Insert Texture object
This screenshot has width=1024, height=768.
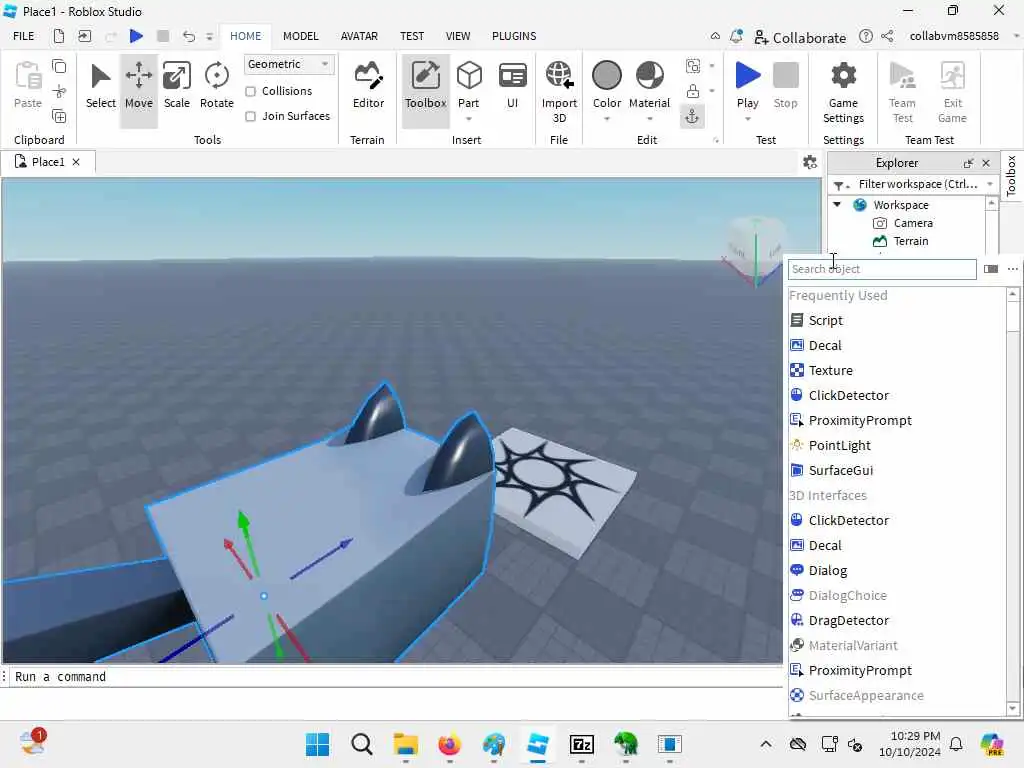point(831,370)
